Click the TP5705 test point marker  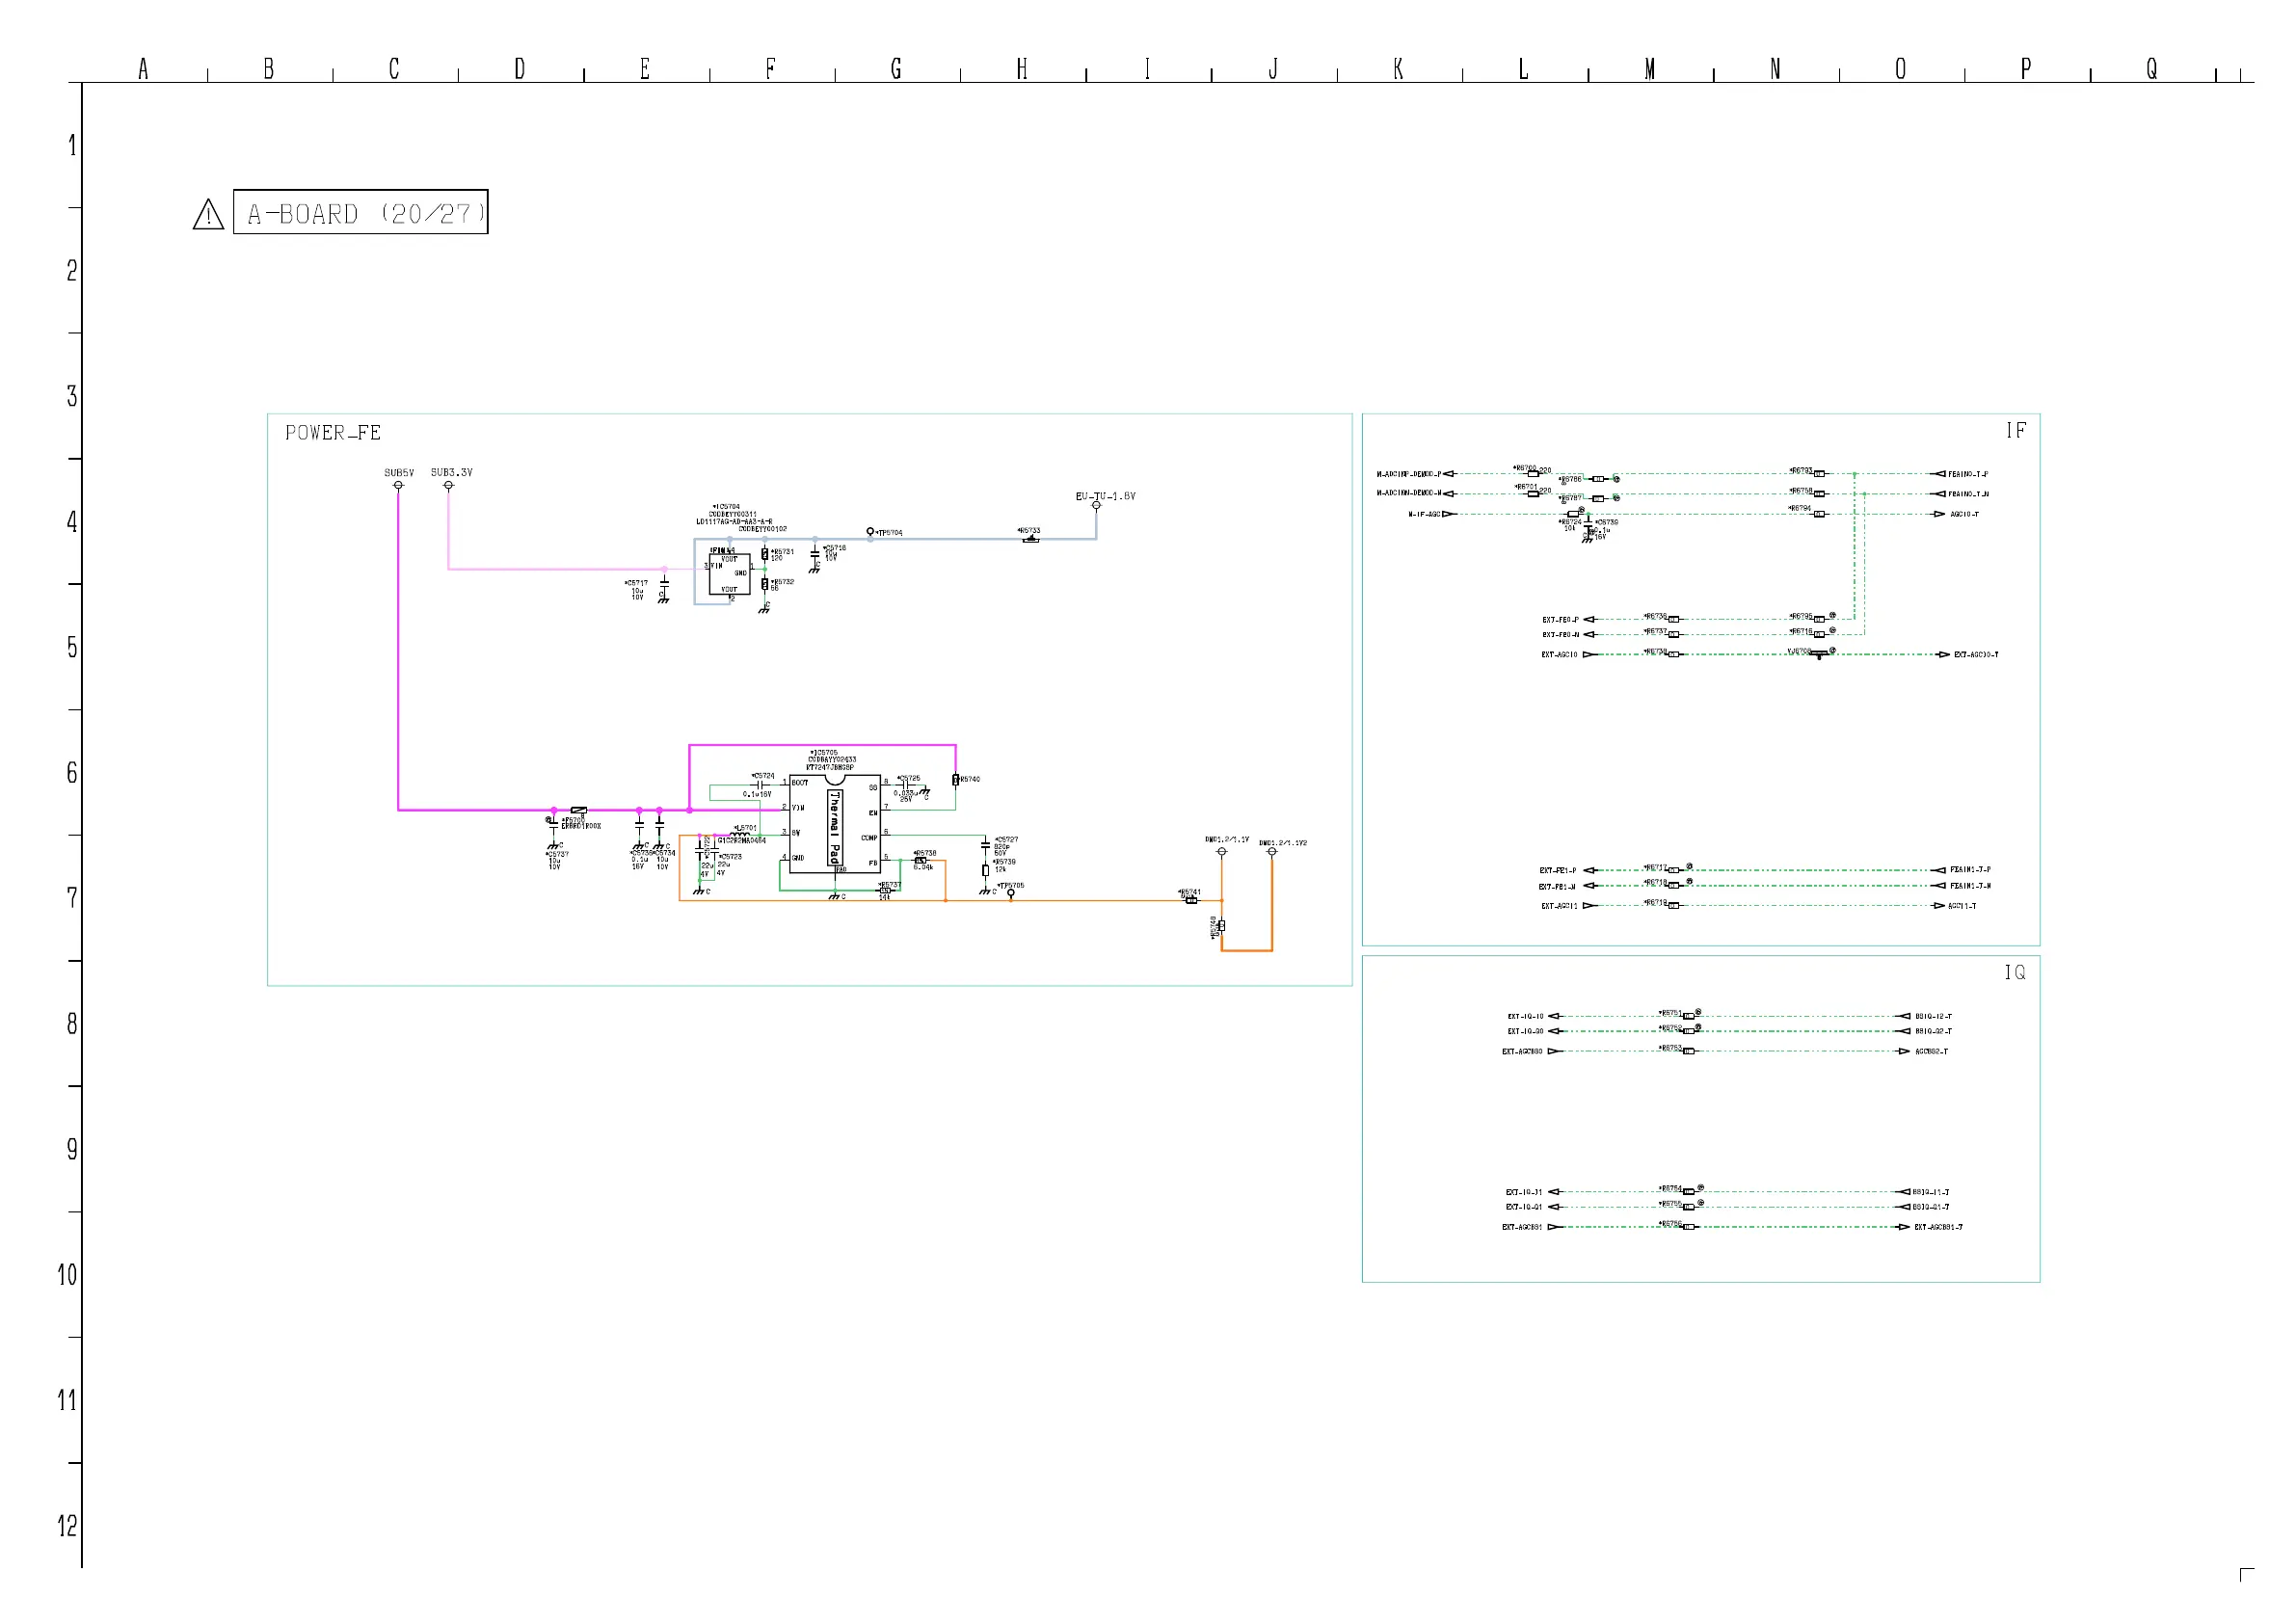pyautogui.click(x=1011, y=894)
